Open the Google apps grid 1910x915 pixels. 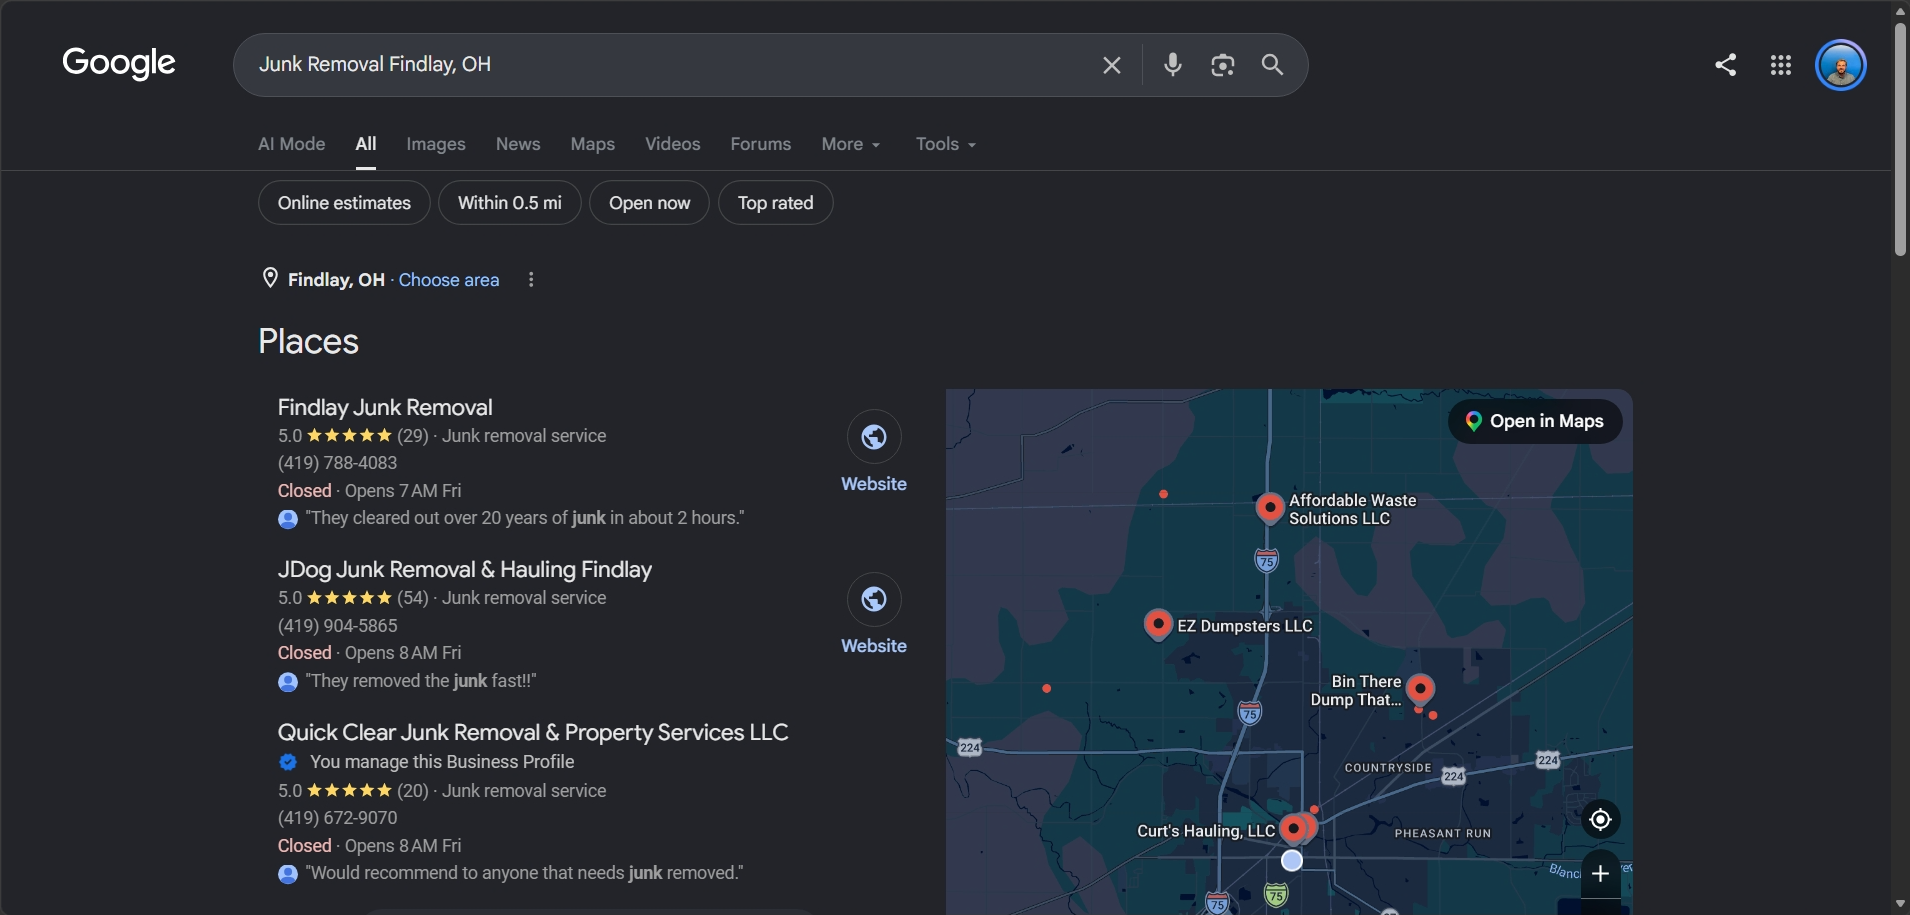tap(1780, 65)
